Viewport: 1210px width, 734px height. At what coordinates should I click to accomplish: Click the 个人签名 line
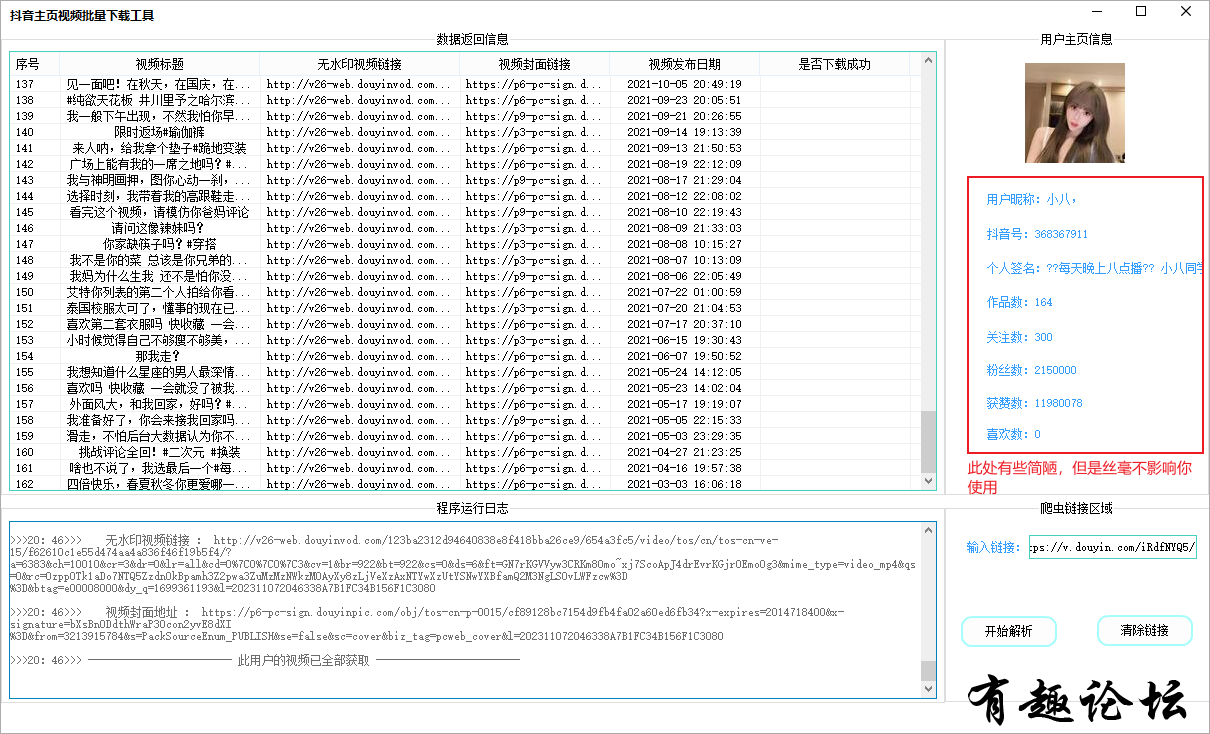tap(1094, 268)
